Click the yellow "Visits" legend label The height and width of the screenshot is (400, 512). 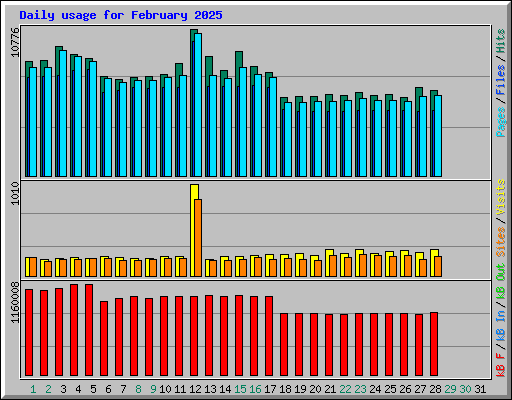(x=501, y=197)
